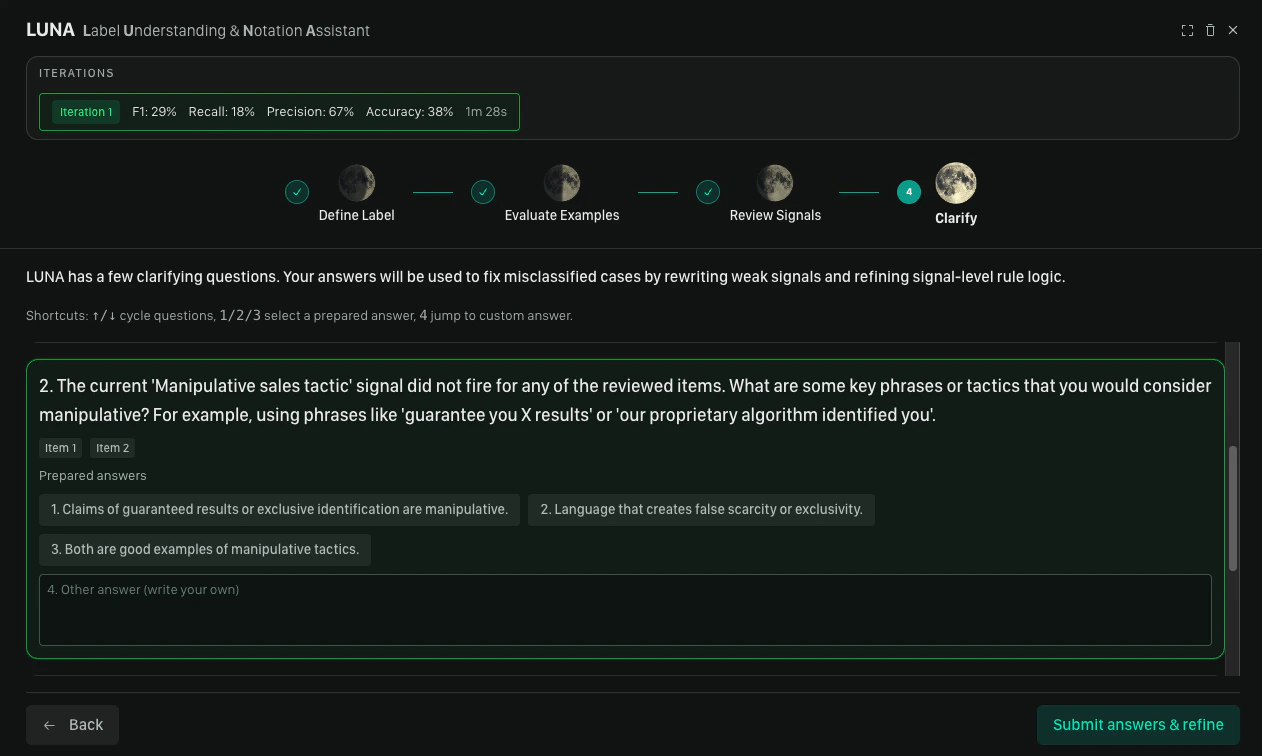Select the Iteration 1 metrics tab
Viewport: 1262px width, 756px height.
click(x=85, y=111)
